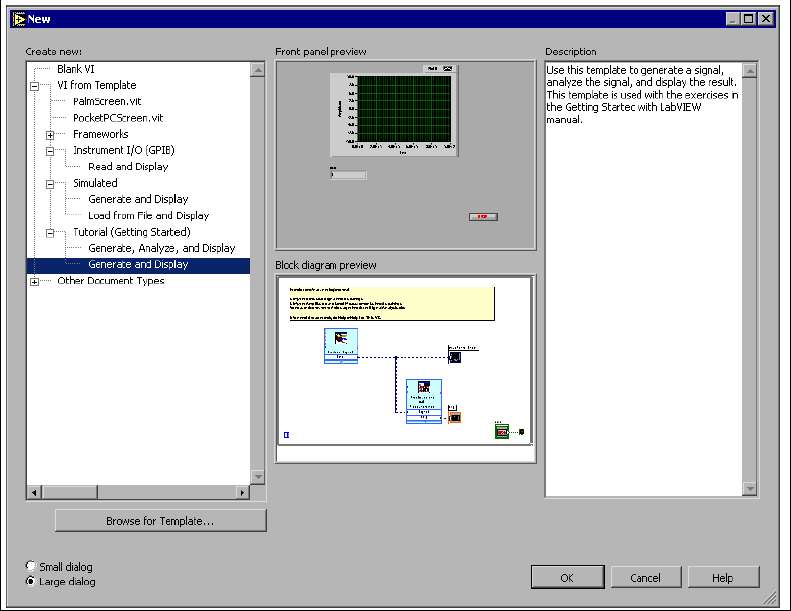
Task: Choose the PalmScreen.vit template
Action: point(107,101)
